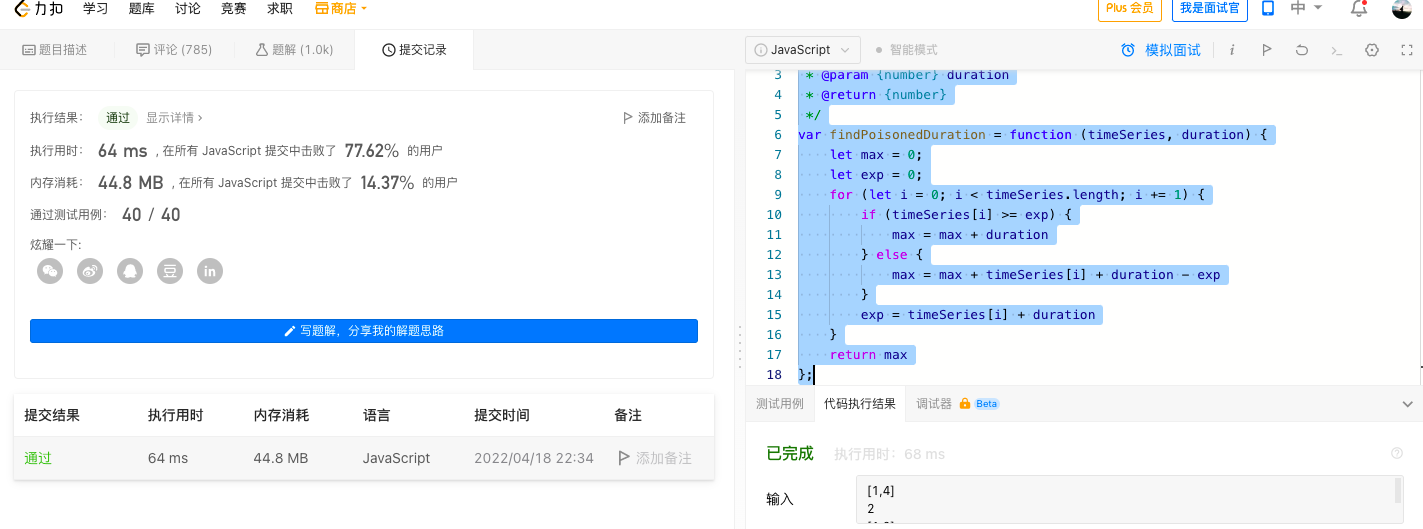Image resolution: width=1423 pixels, height=529 pixels.
Task: Reset code with the undo arrow icon
Action: 1301,50
